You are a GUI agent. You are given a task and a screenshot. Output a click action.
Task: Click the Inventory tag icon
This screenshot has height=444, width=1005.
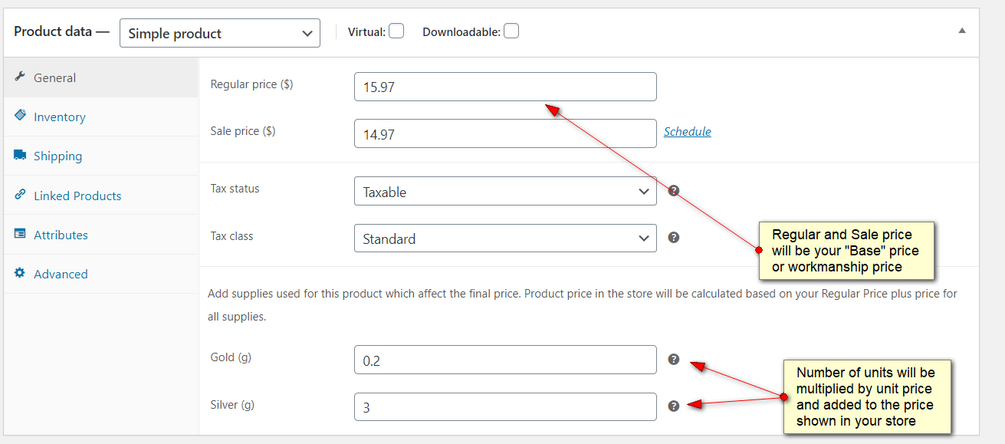(x=20, y=116)
